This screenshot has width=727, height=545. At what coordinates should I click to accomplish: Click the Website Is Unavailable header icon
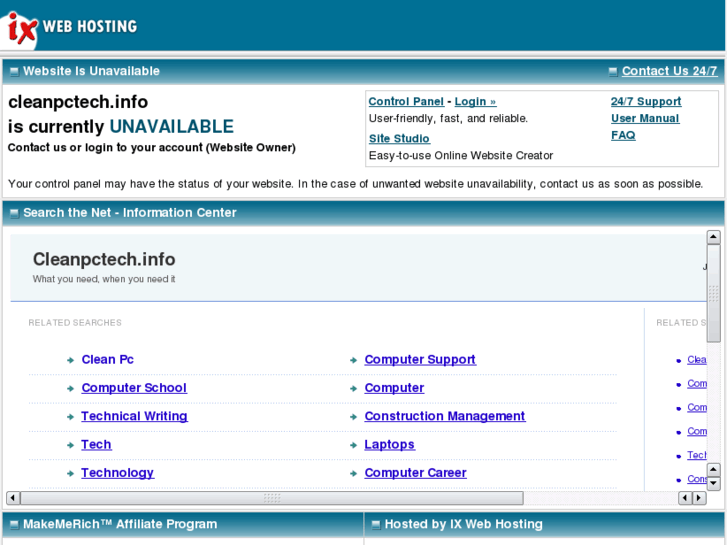click(x=14, y=71)
